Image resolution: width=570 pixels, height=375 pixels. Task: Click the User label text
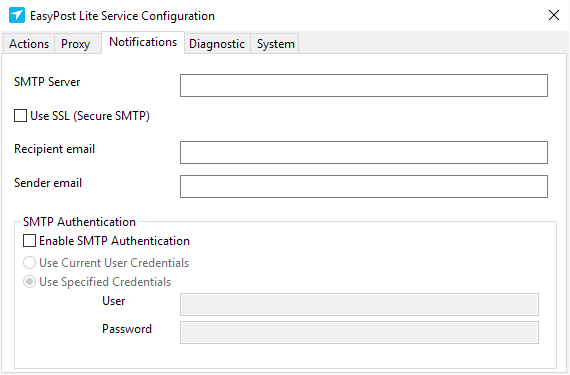(114, 301)
